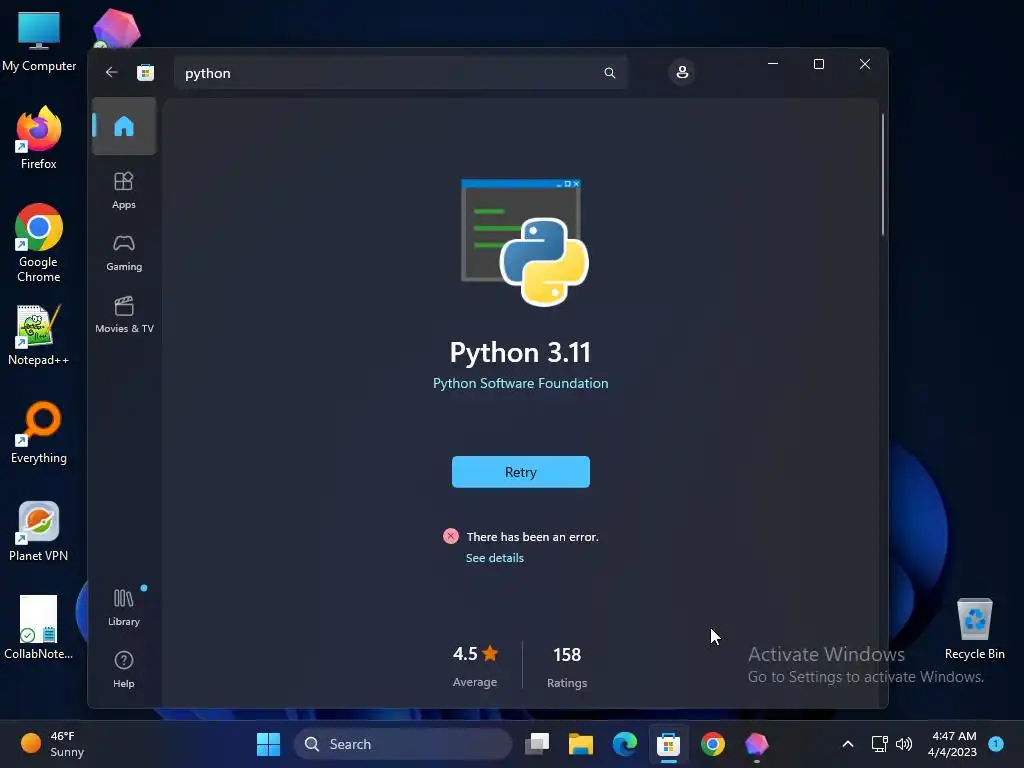Screen dimensions: 1024x768
Task: Open the notification badge in taskbar corner
Action: tap(996, 743)
